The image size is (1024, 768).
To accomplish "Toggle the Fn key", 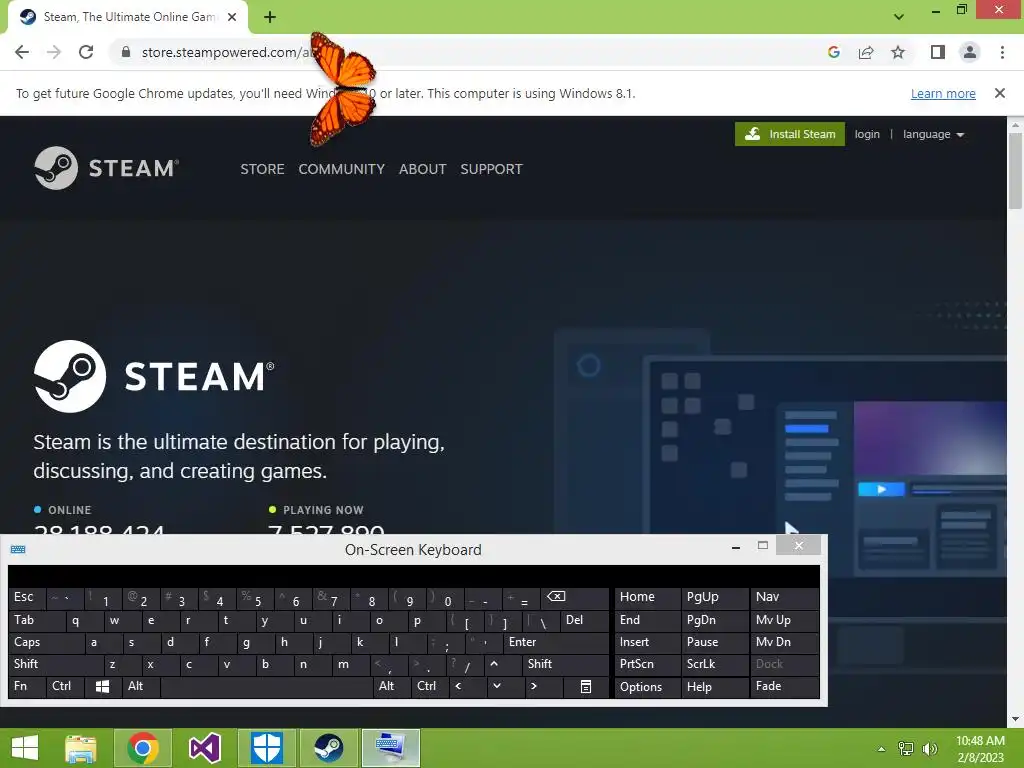I will (x=27, y=687).
